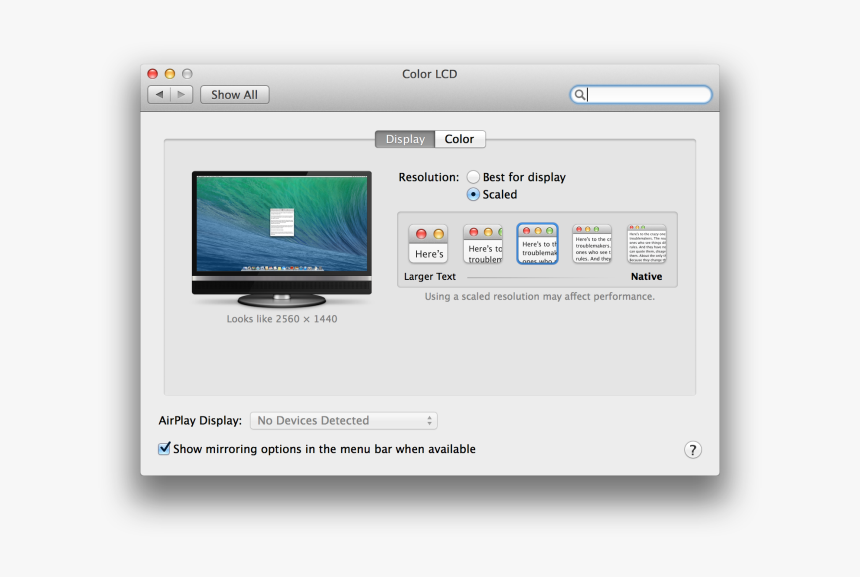Pick the second resolution preview thumbnail

coord(483,243)
